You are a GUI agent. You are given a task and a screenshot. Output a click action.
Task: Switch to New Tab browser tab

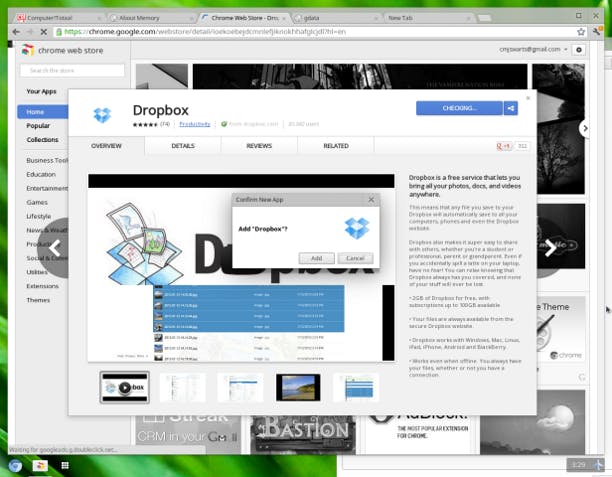tap(428, 18)
